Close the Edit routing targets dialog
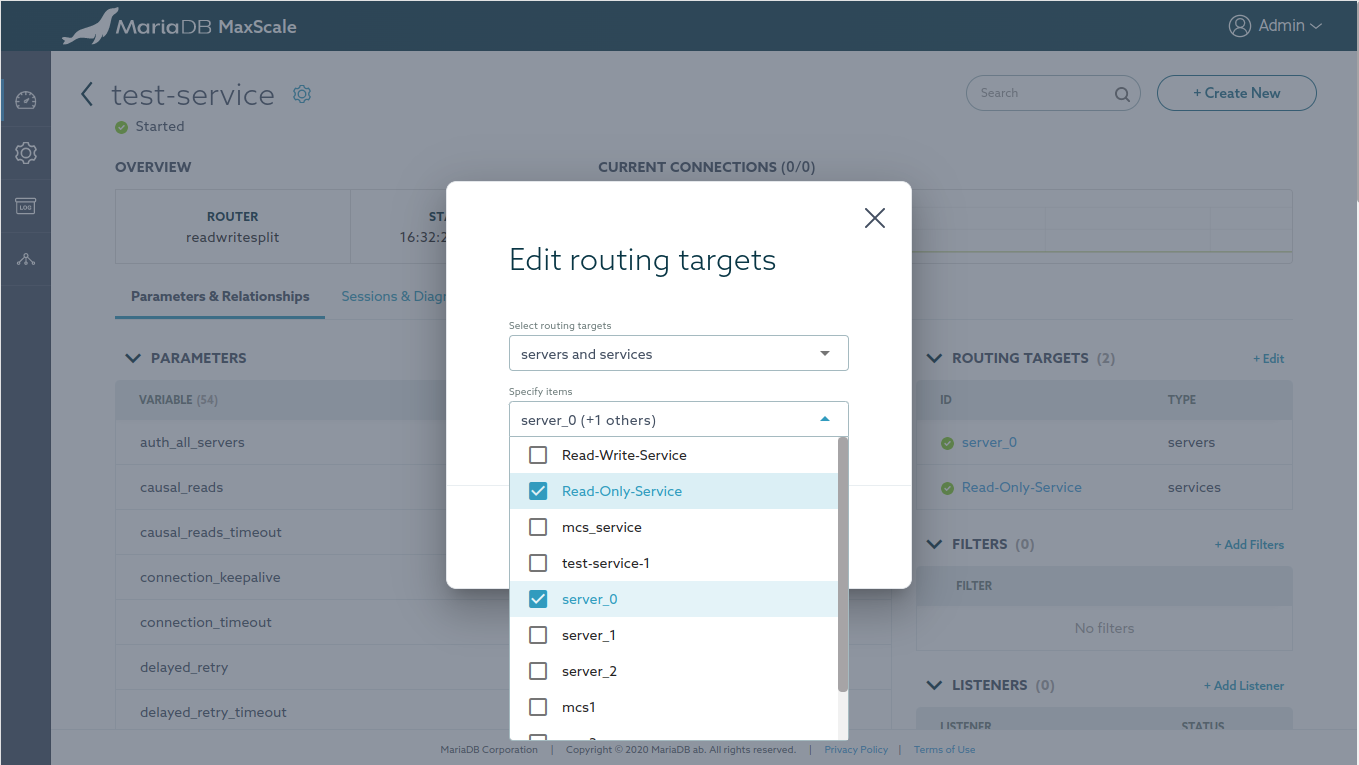Screen dimensions: 1359x765 tap(874, 218)
